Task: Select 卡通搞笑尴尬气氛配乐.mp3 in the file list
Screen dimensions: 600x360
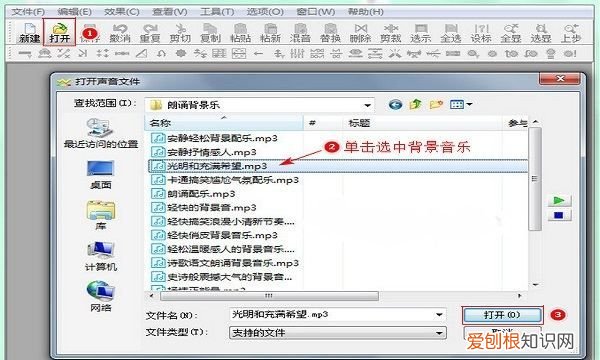Action: pyautogui.click(x=225, y=180)
